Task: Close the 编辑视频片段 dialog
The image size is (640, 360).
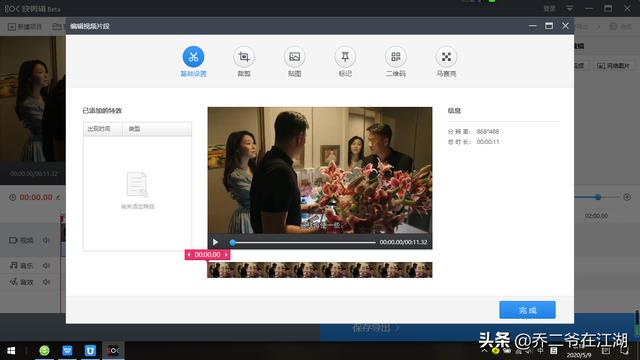Action: pos(565,26)
